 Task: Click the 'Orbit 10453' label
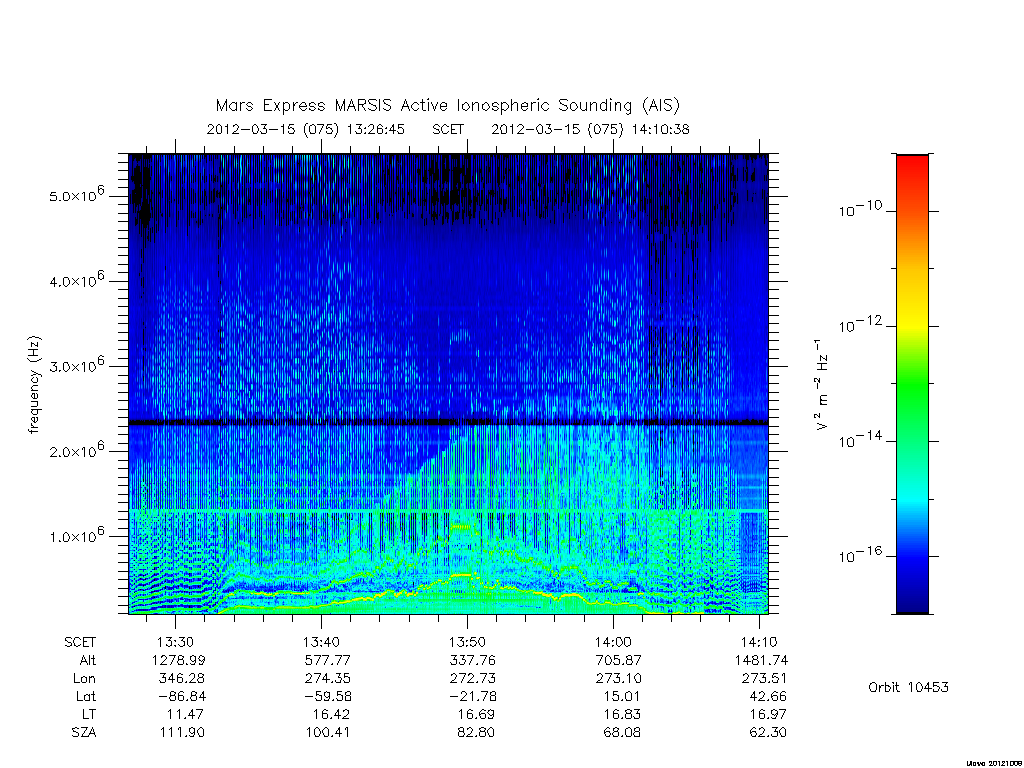pos(908,687)
